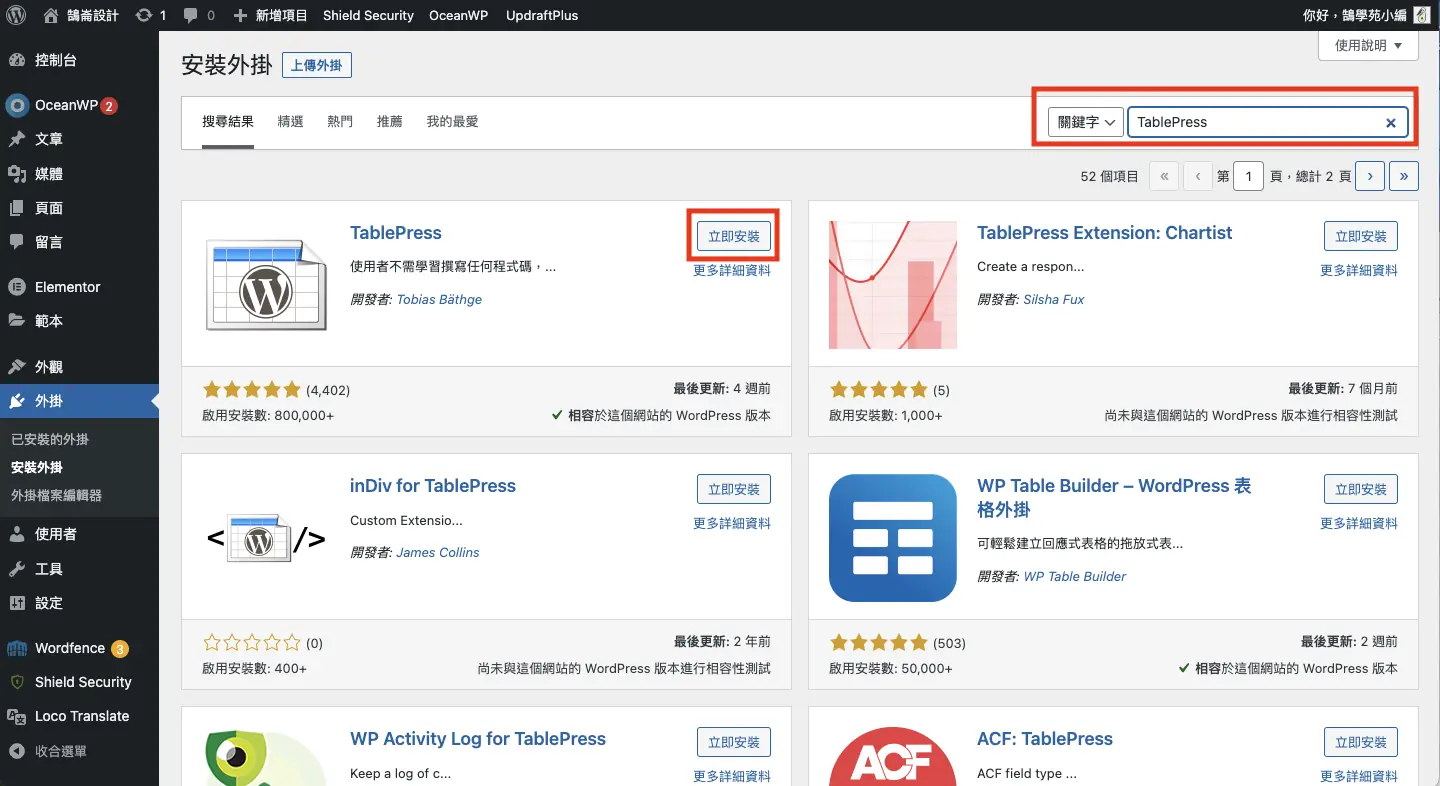The width and height of the screenshot is (1440, 786).
Task: Click the plus 新增項目 in admin bar
Action: click(270, 15)
